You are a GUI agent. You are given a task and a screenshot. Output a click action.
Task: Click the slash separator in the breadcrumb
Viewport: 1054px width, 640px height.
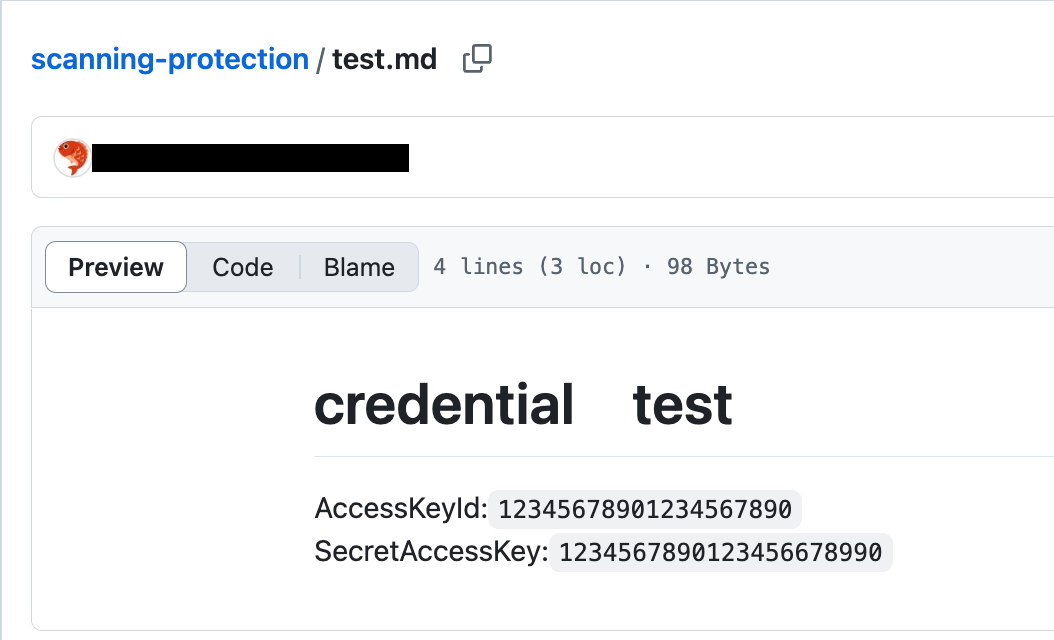tap(321, 59)
